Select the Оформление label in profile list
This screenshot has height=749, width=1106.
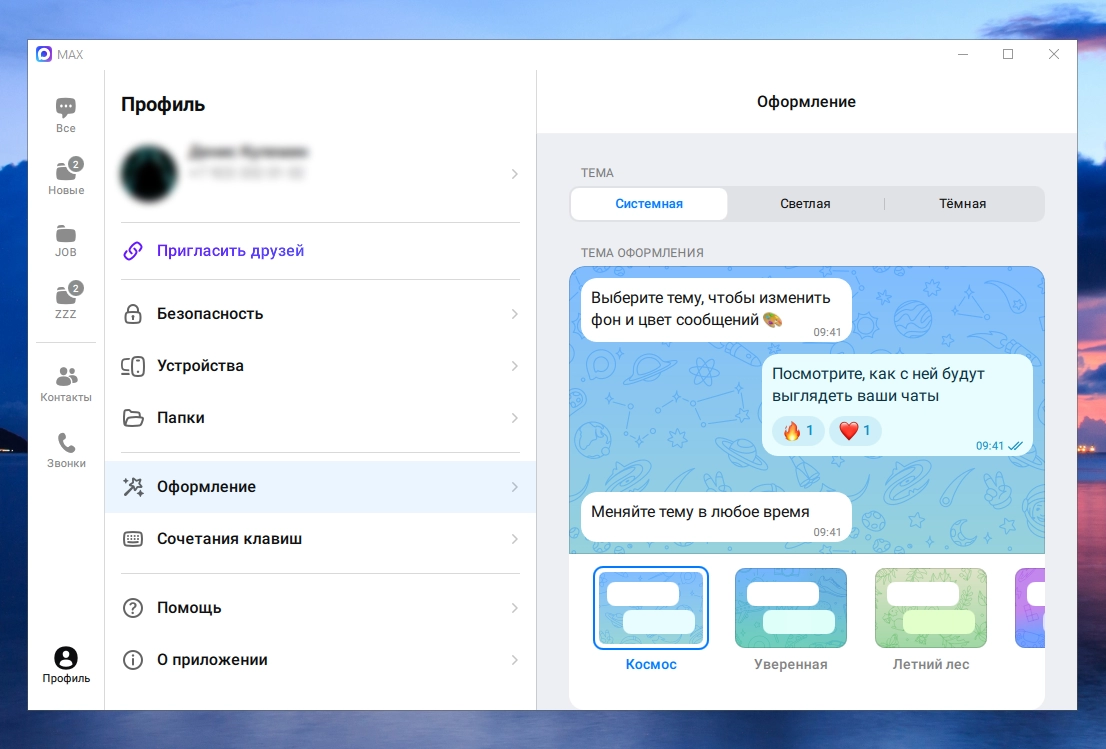[x=206, y=487]
